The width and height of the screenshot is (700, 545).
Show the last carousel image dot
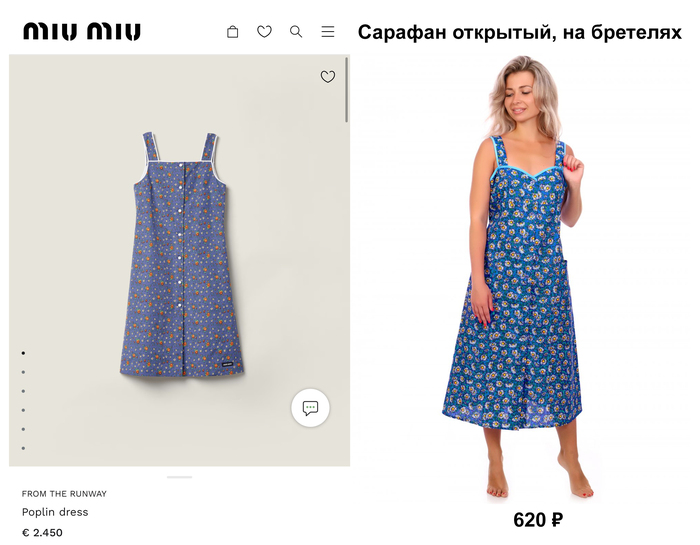click(23, 448)
